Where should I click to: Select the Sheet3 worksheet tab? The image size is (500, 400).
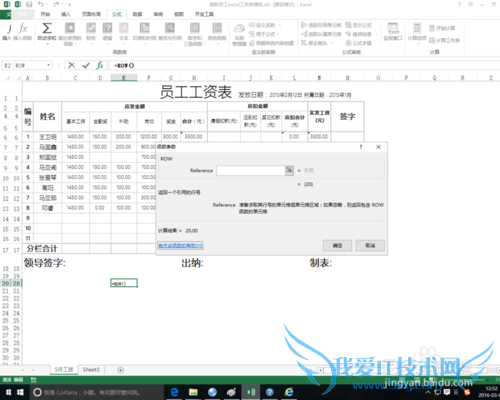[x=91, y=370]
